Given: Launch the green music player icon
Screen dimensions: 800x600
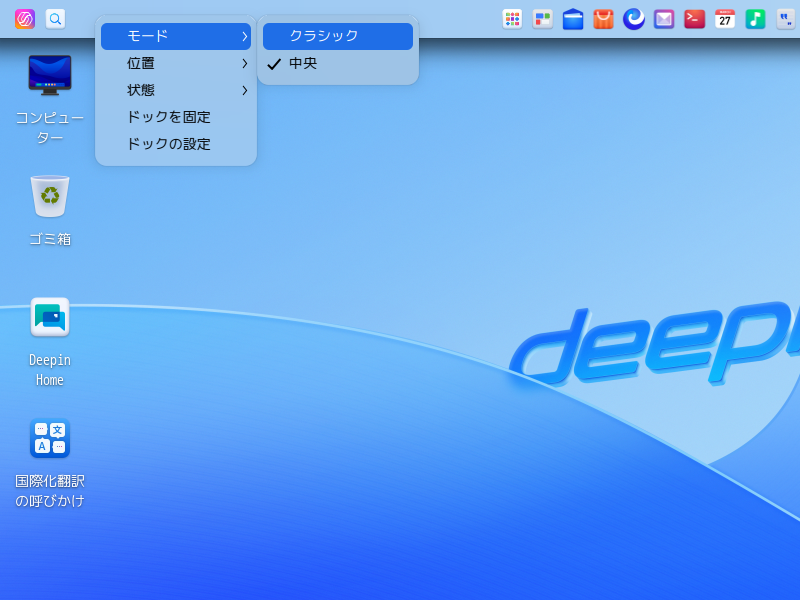Looking at the screenshot, I should pyautogui.click(x=755, y=19).
